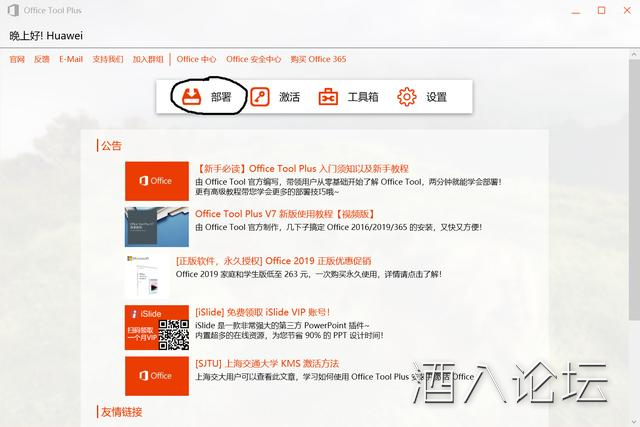Open the 官网 link
The image size is (640, 427).
pos(17,59)
